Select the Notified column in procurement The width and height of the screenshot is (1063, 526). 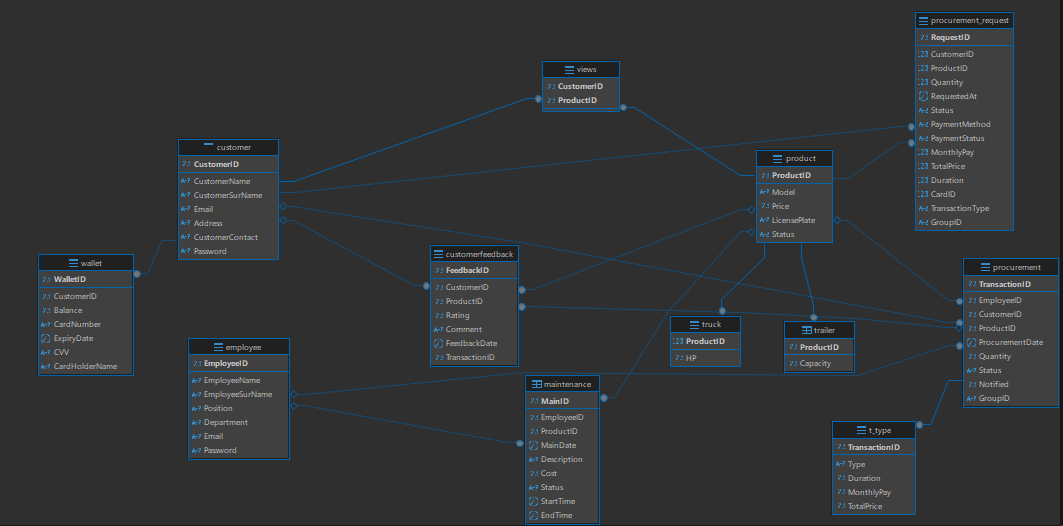(x=994, y=384)
